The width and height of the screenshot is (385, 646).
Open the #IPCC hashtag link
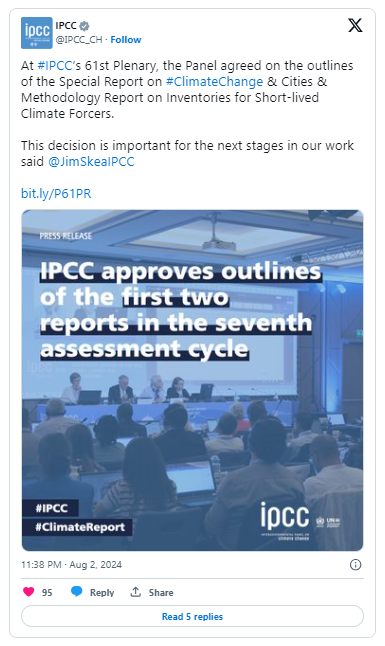[x=54, y=66]
